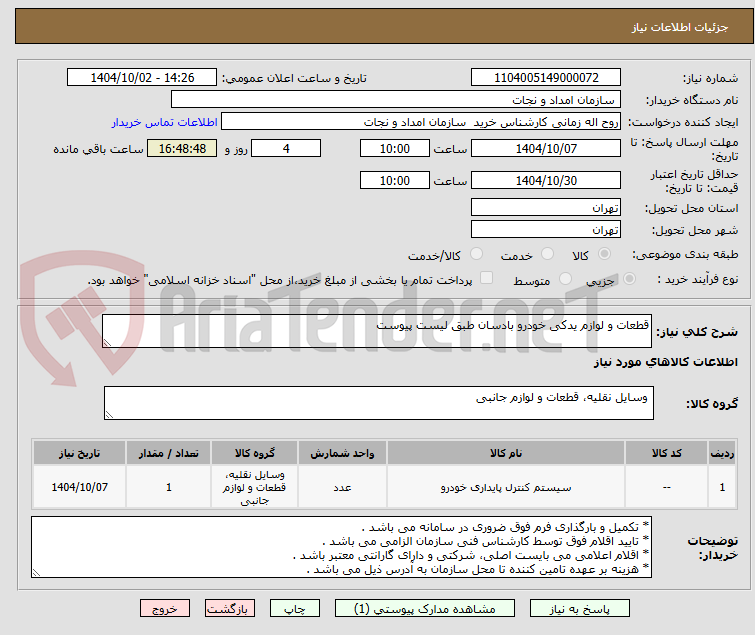Image resolution: width=755 pixels, height=635 pixels.
Task: Click the 'خروج' exit button
Action: [165, 609]
